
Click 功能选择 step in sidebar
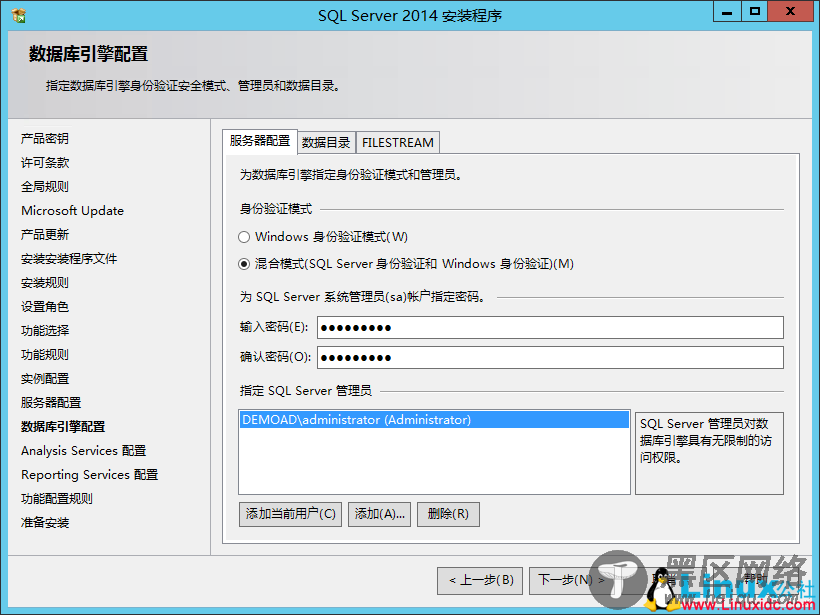point(45,331)
